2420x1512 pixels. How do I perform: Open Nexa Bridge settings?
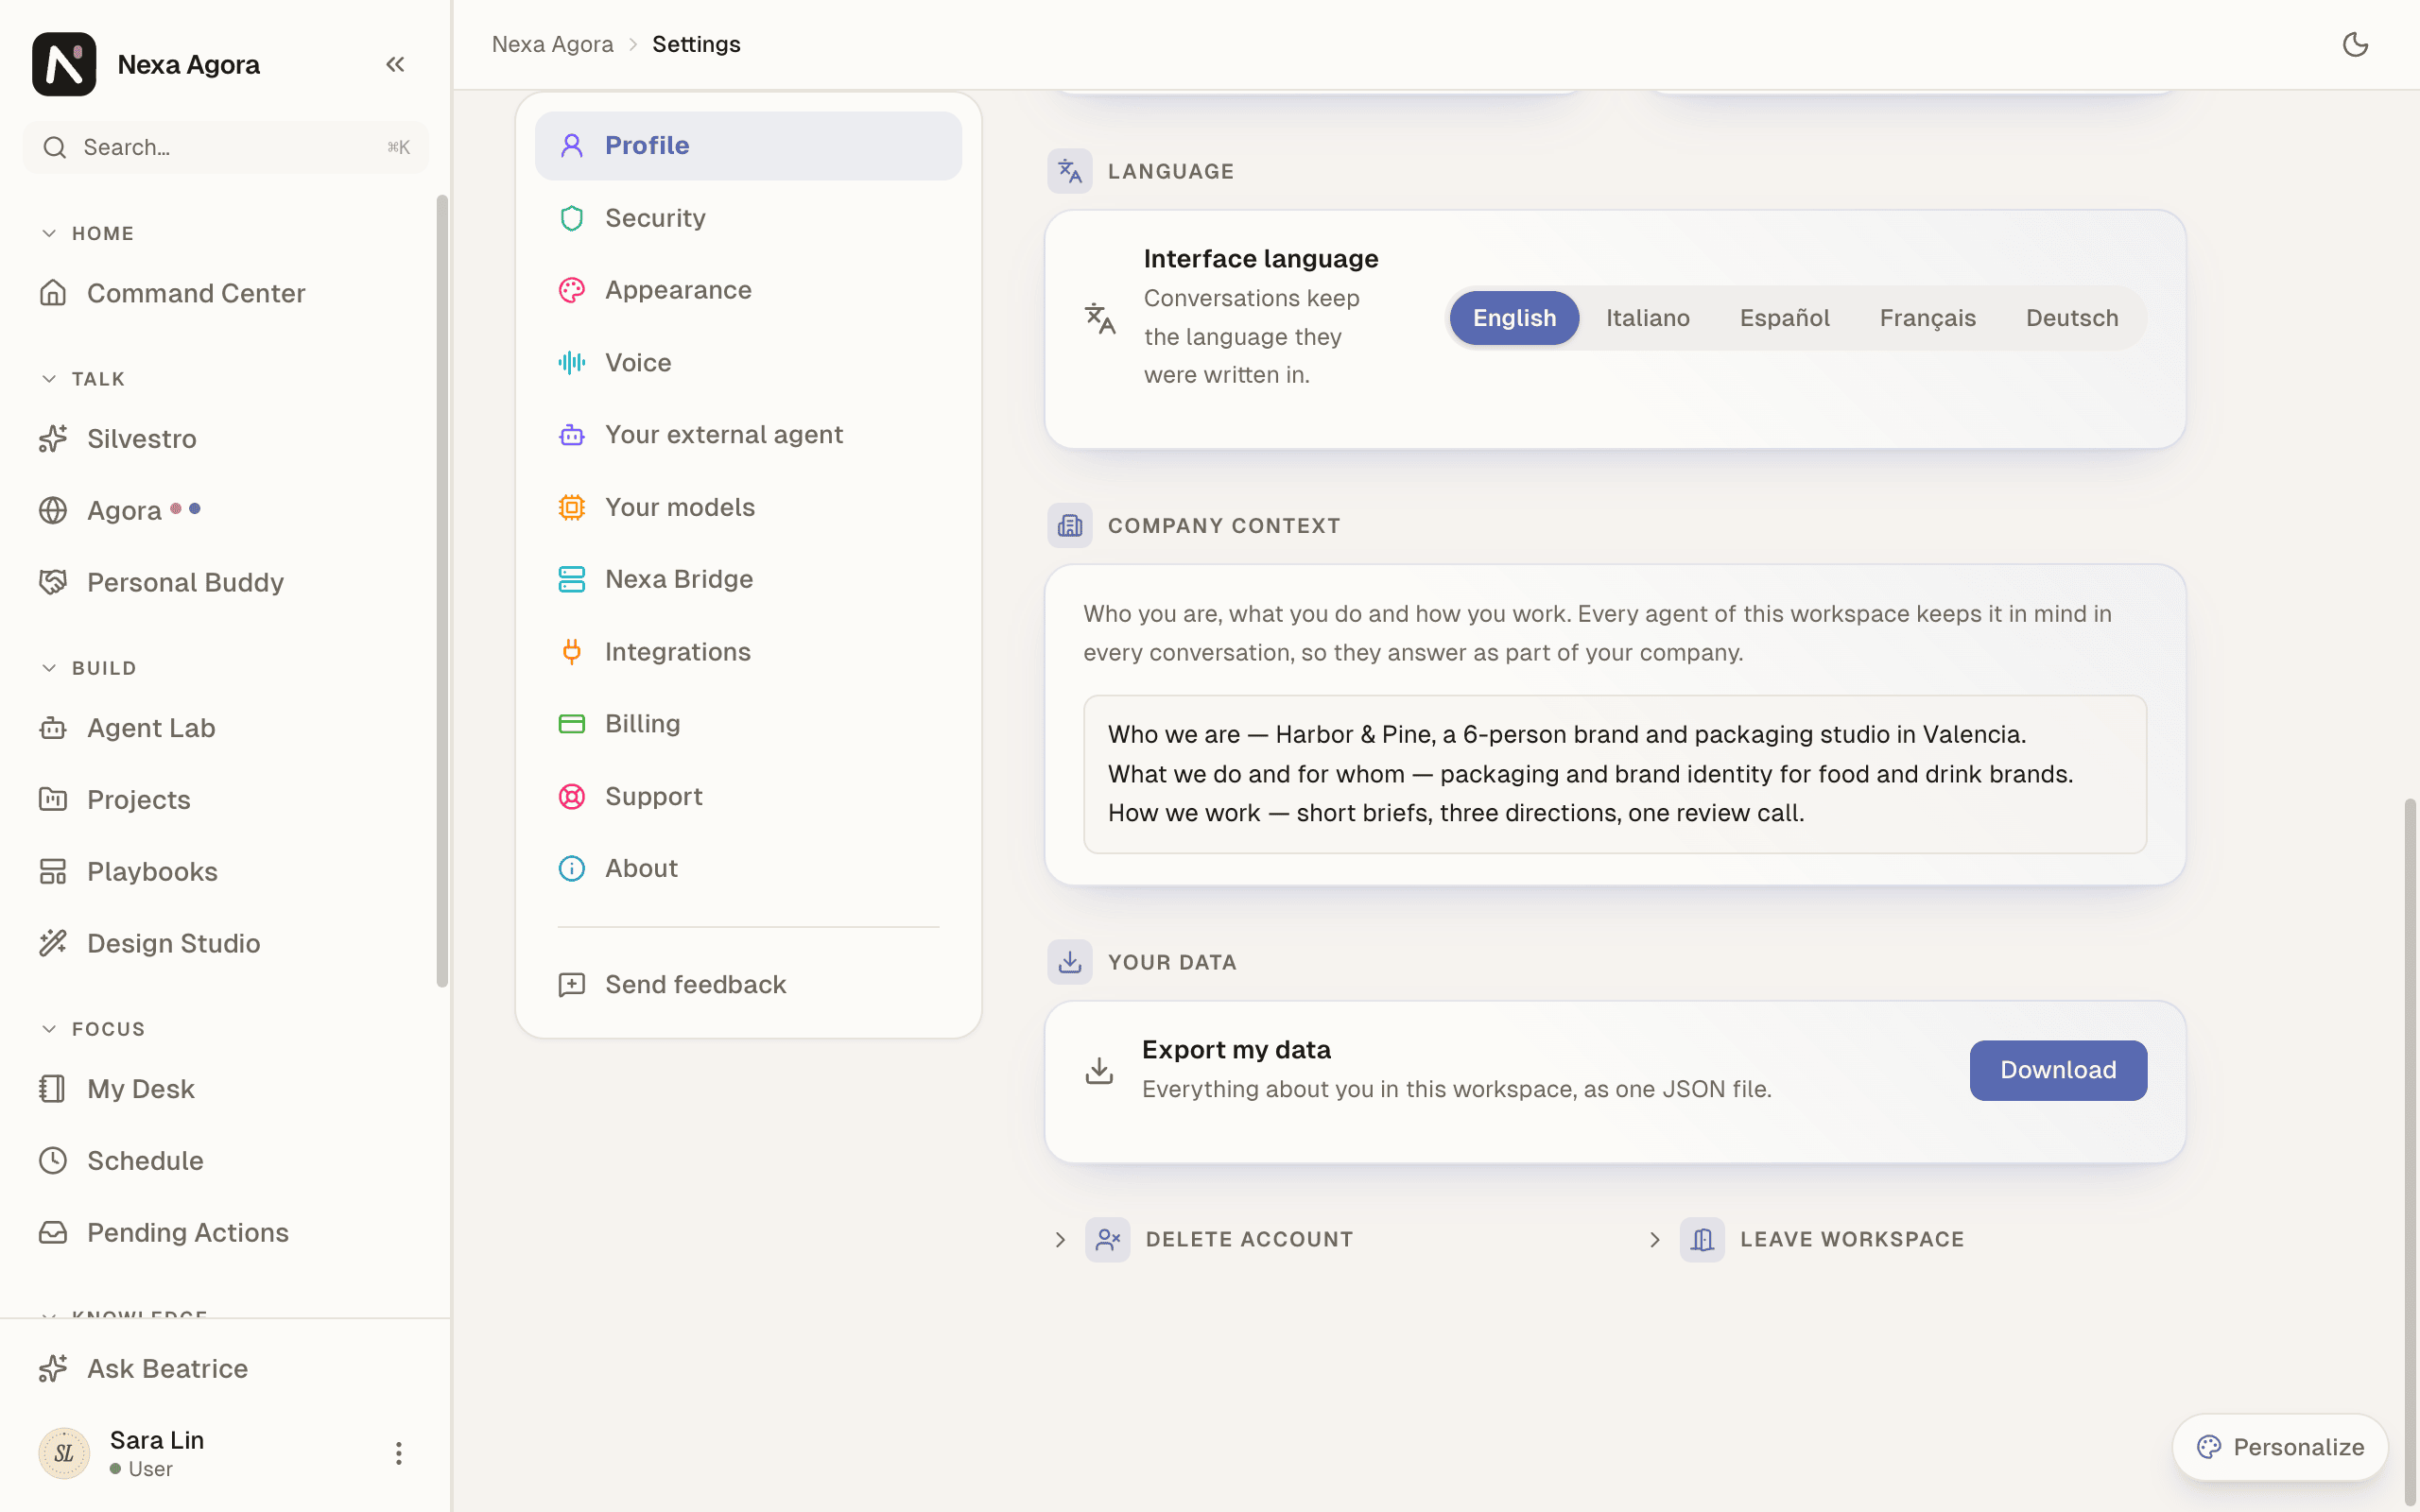[x=748, y=579]
